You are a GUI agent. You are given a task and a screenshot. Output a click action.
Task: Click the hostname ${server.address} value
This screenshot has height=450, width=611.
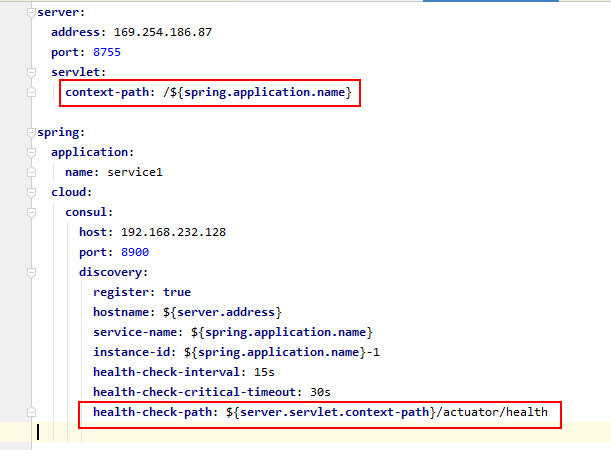pos(222,312)
